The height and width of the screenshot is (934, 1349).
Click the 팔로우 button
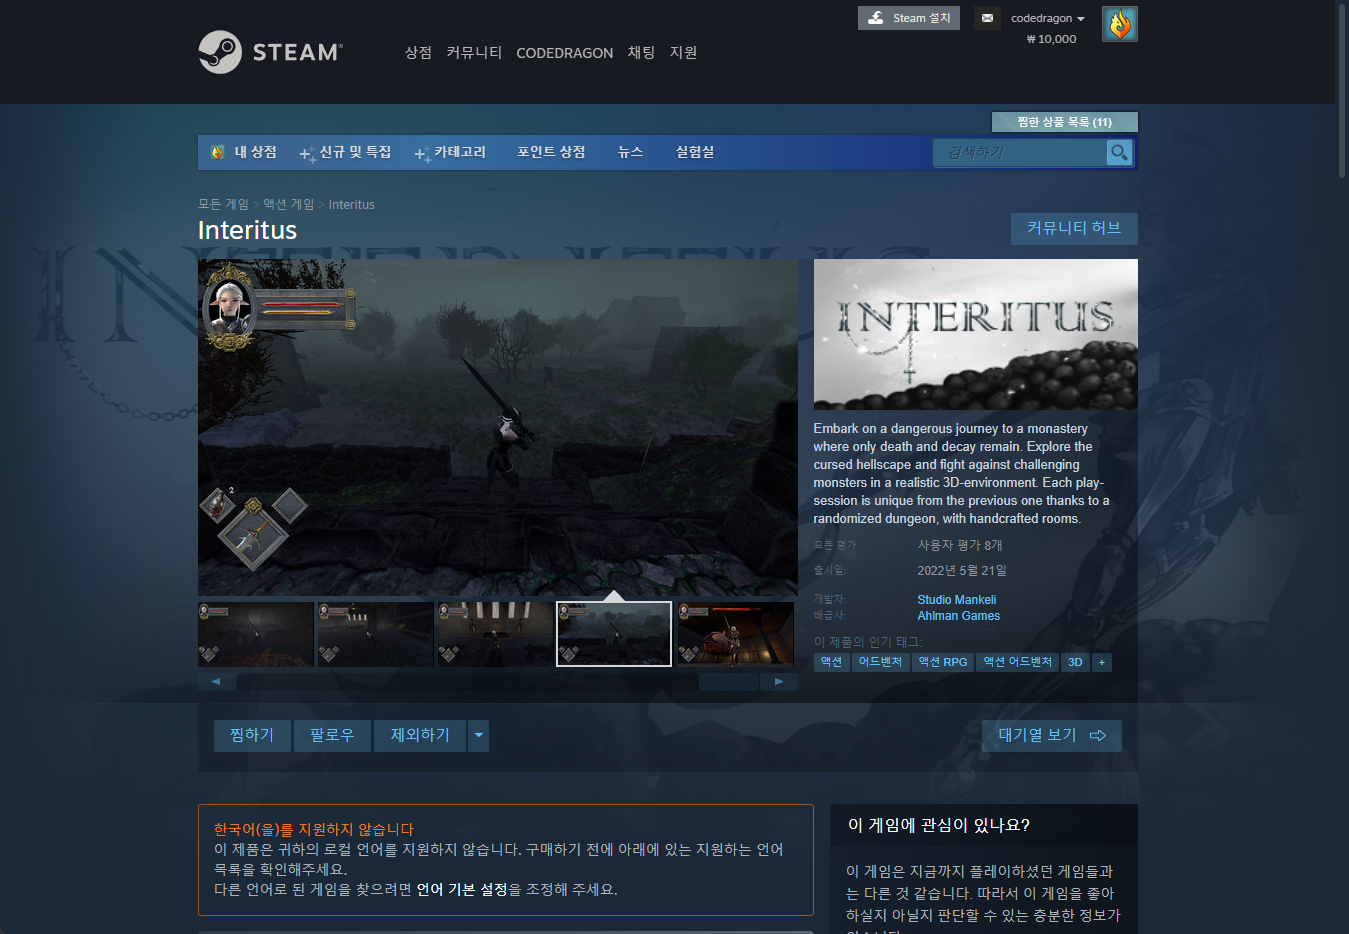click(332, 735)
